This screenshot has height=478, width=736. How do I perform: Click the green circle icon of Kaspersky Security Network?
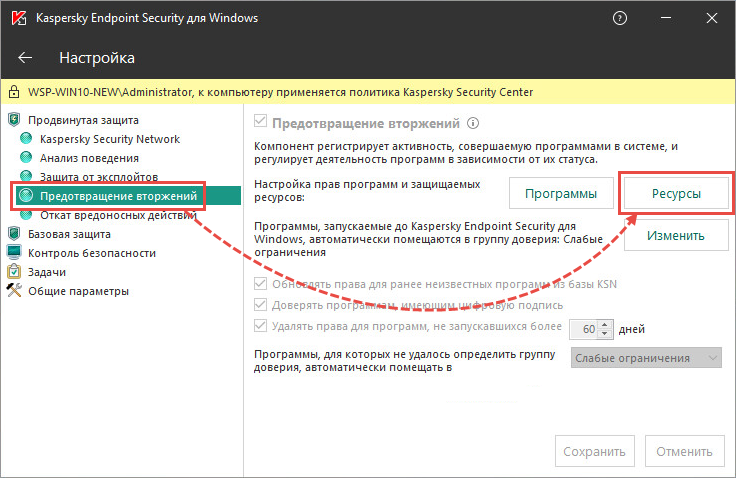pyautogui.click(x=26, y=139)
